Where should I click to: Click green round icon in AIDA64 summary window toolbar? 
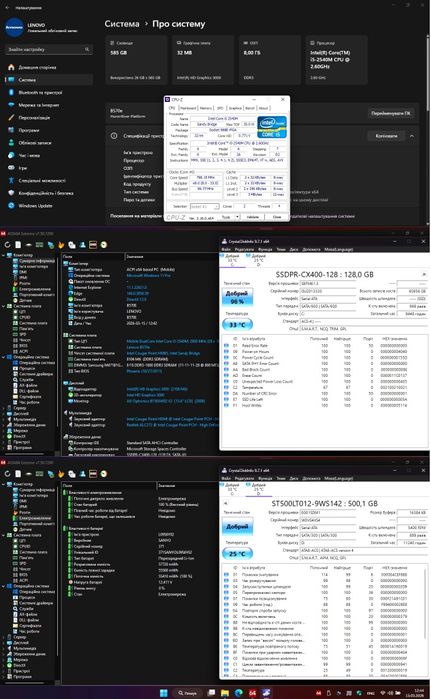coord(104,245)
